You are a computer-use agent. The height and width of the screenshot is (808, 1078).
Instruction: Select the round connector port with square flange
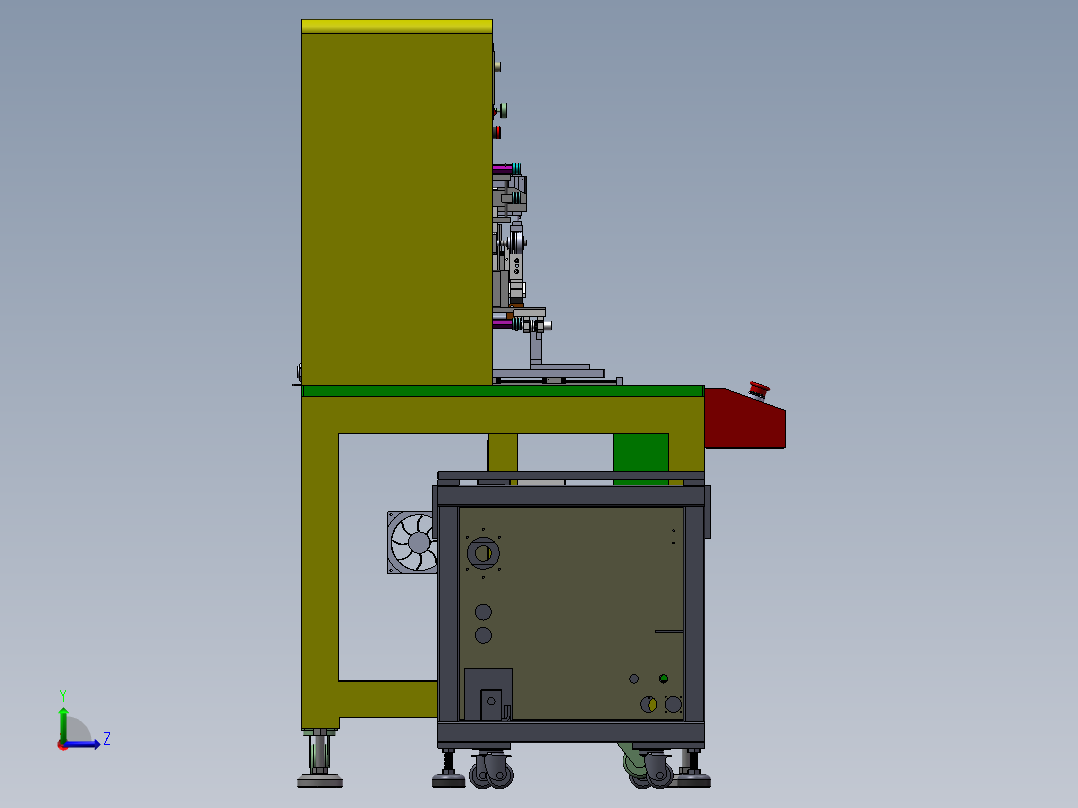[483, 554]
